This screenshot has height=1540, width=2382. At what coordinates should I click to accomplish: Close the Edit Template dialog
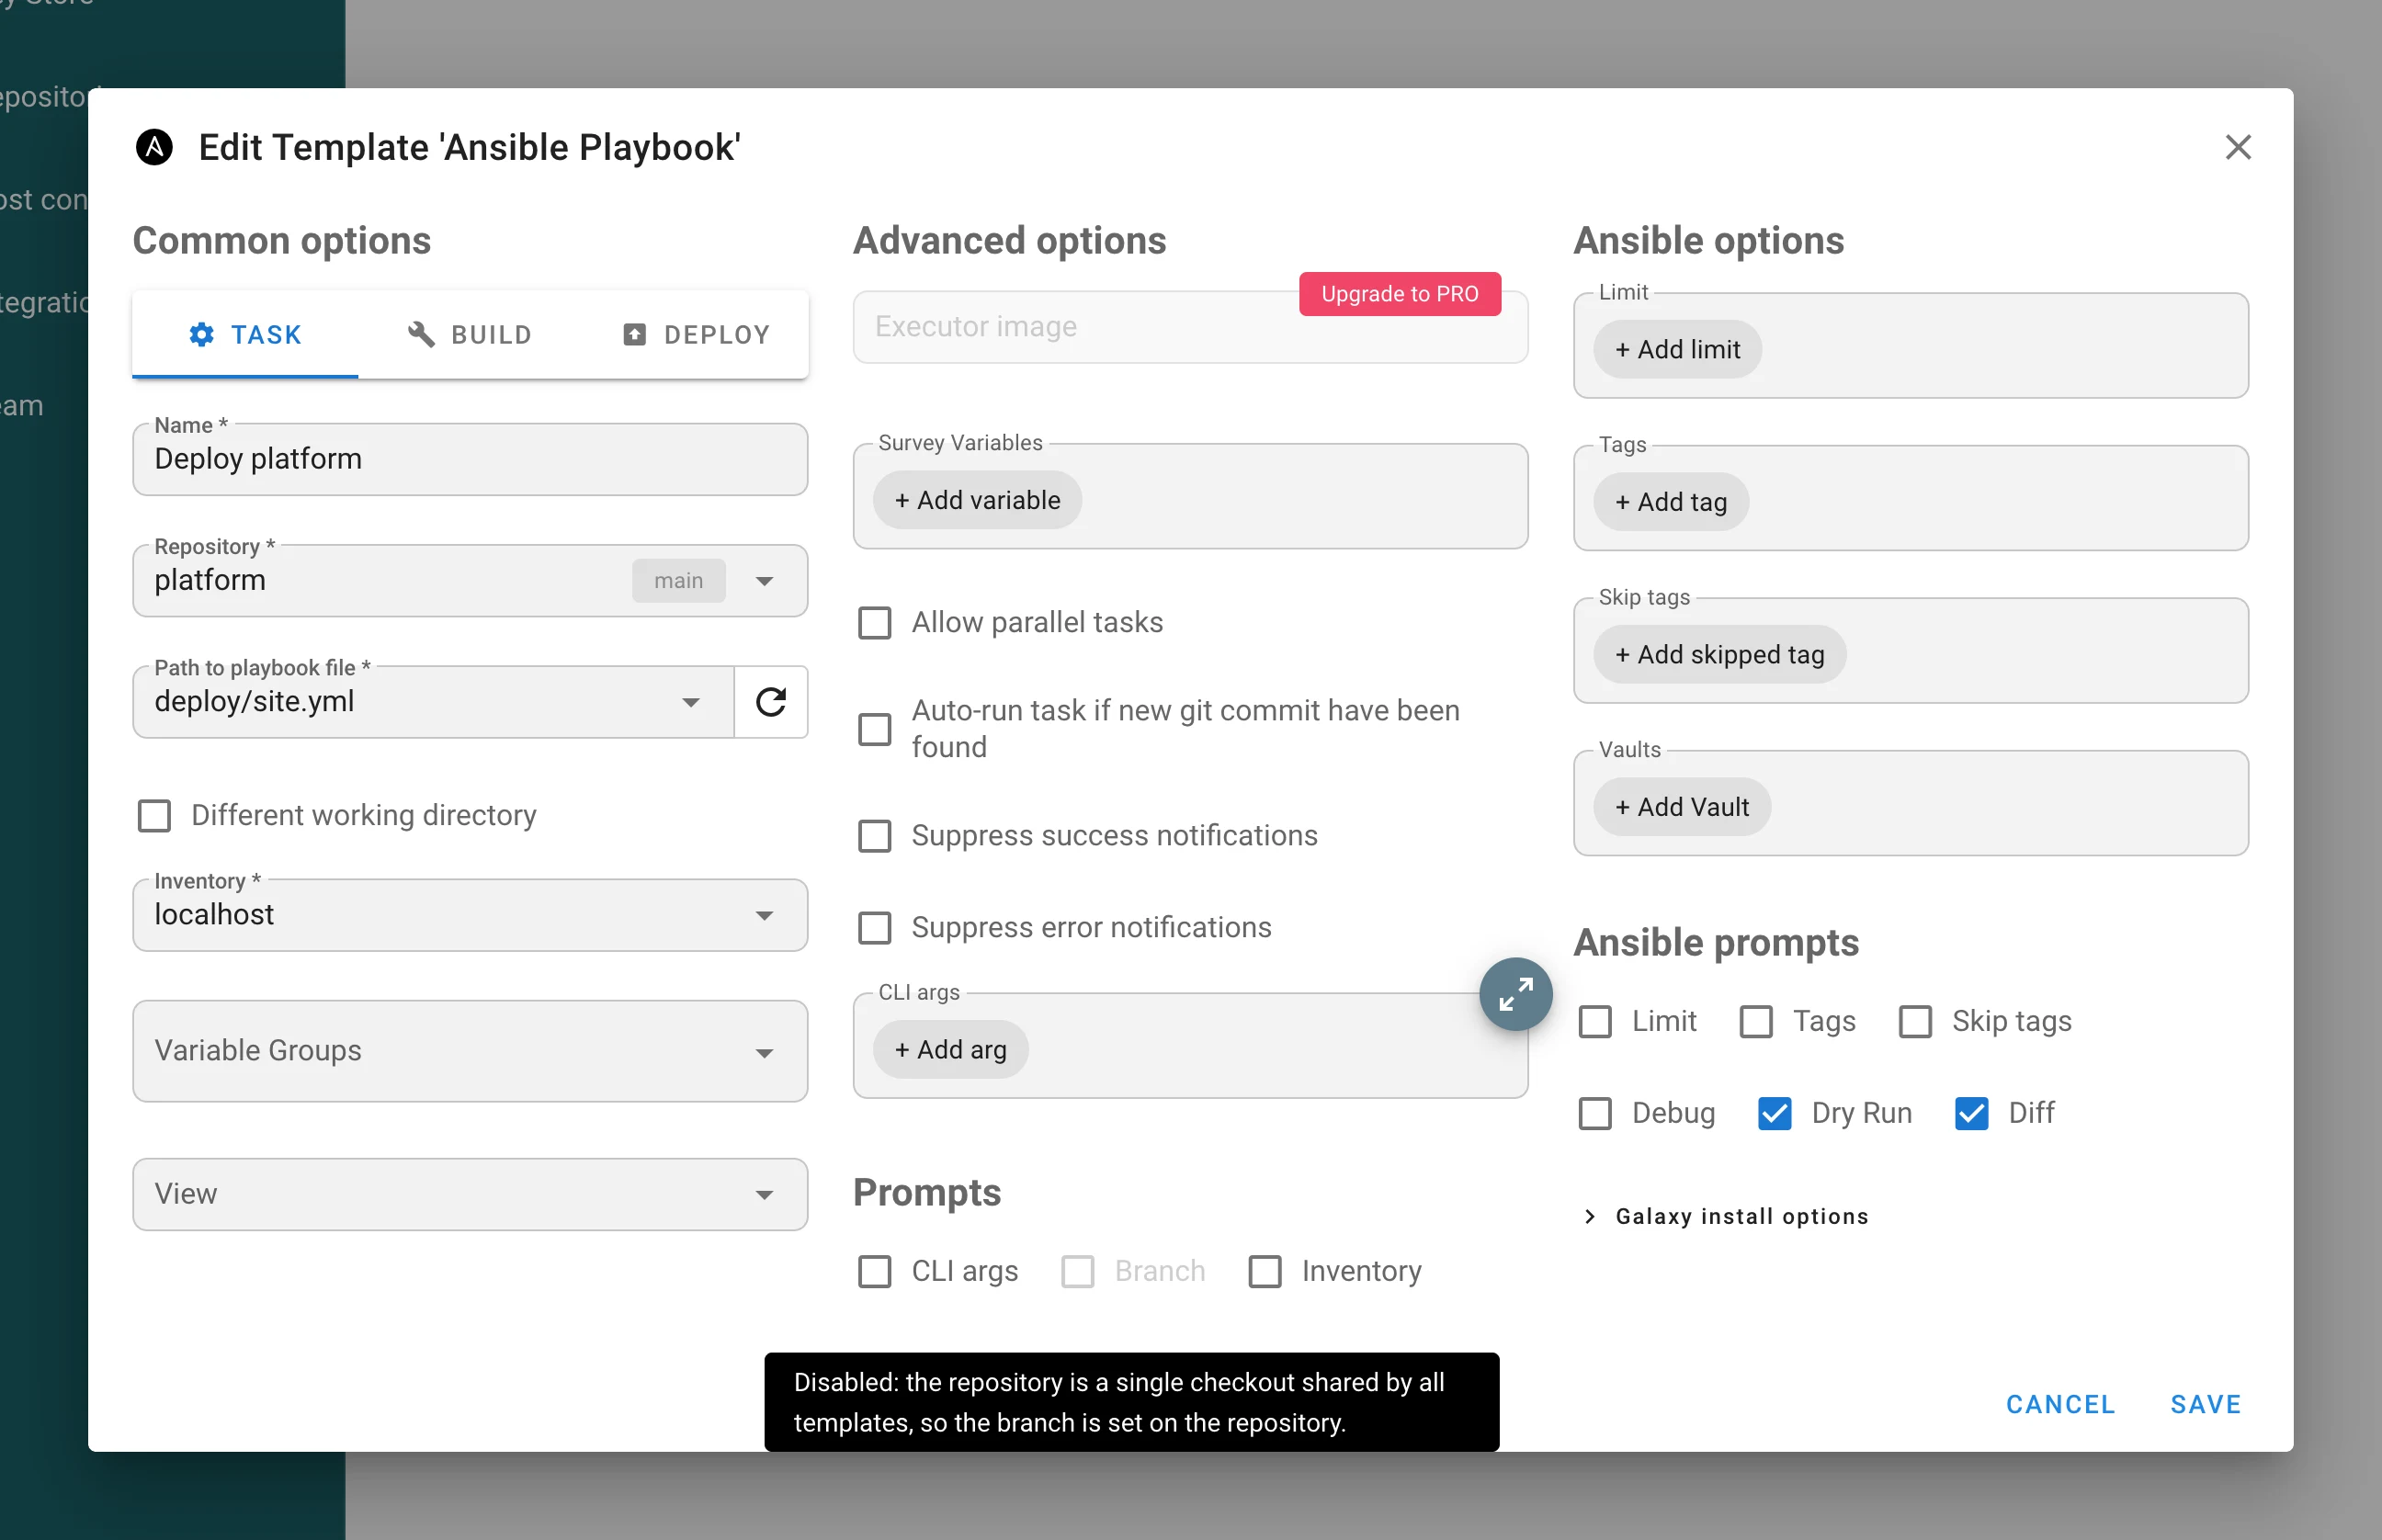coord(2237,147)
